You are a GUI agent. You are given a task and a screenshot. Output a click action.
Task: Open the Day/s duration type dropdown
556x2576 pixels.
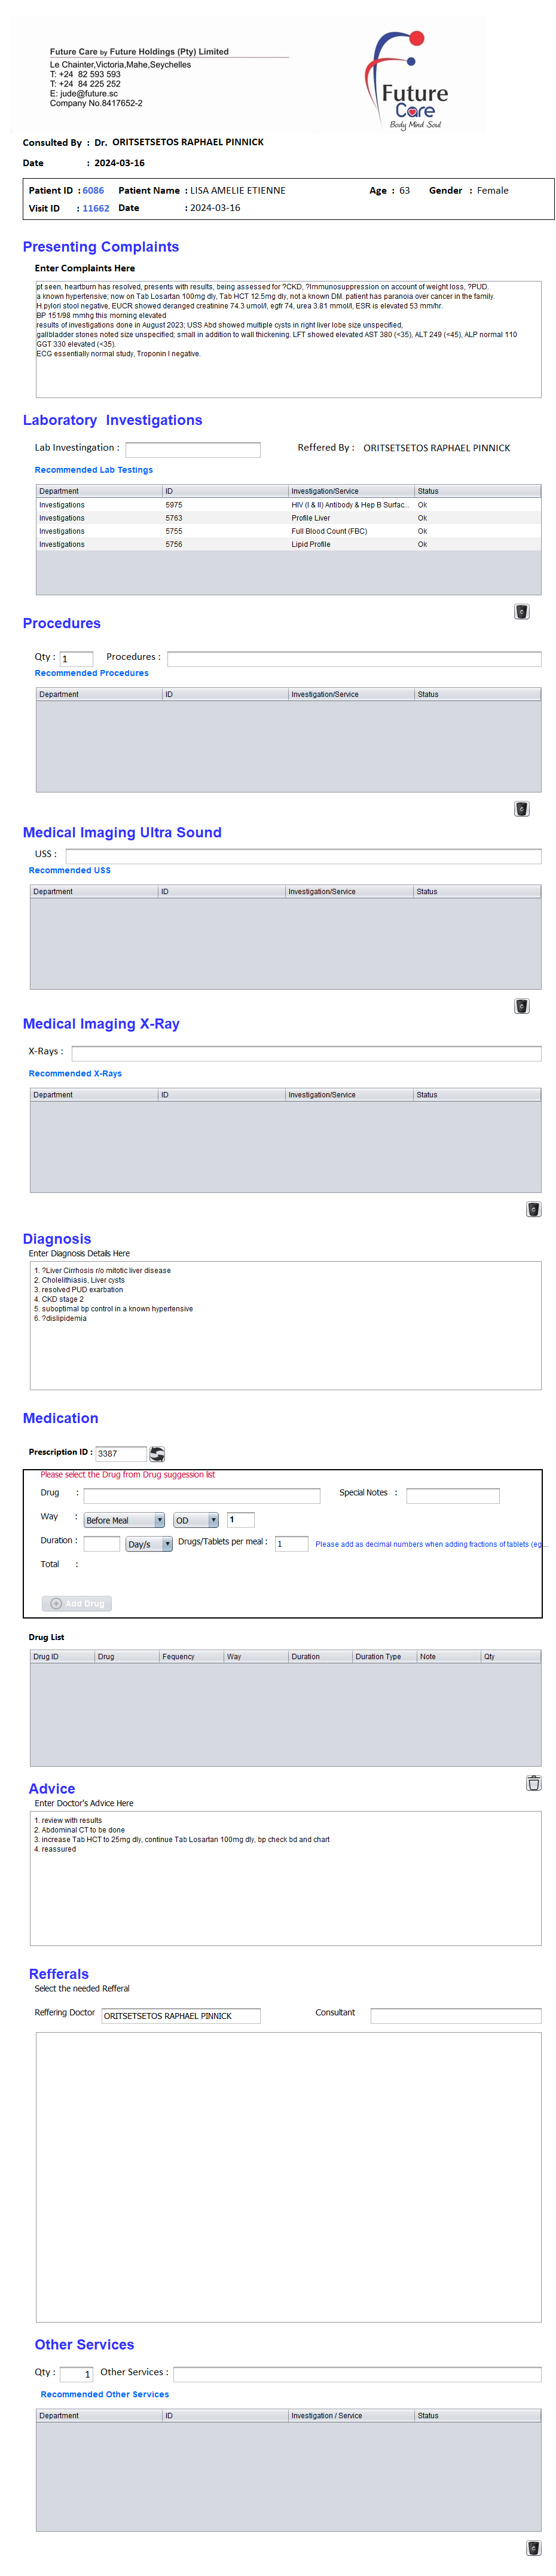pos(149,1544)
